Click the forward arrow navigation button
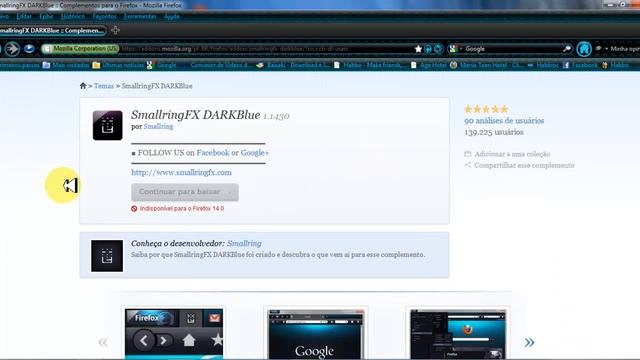The image size is (640, 360). point(12,49)
